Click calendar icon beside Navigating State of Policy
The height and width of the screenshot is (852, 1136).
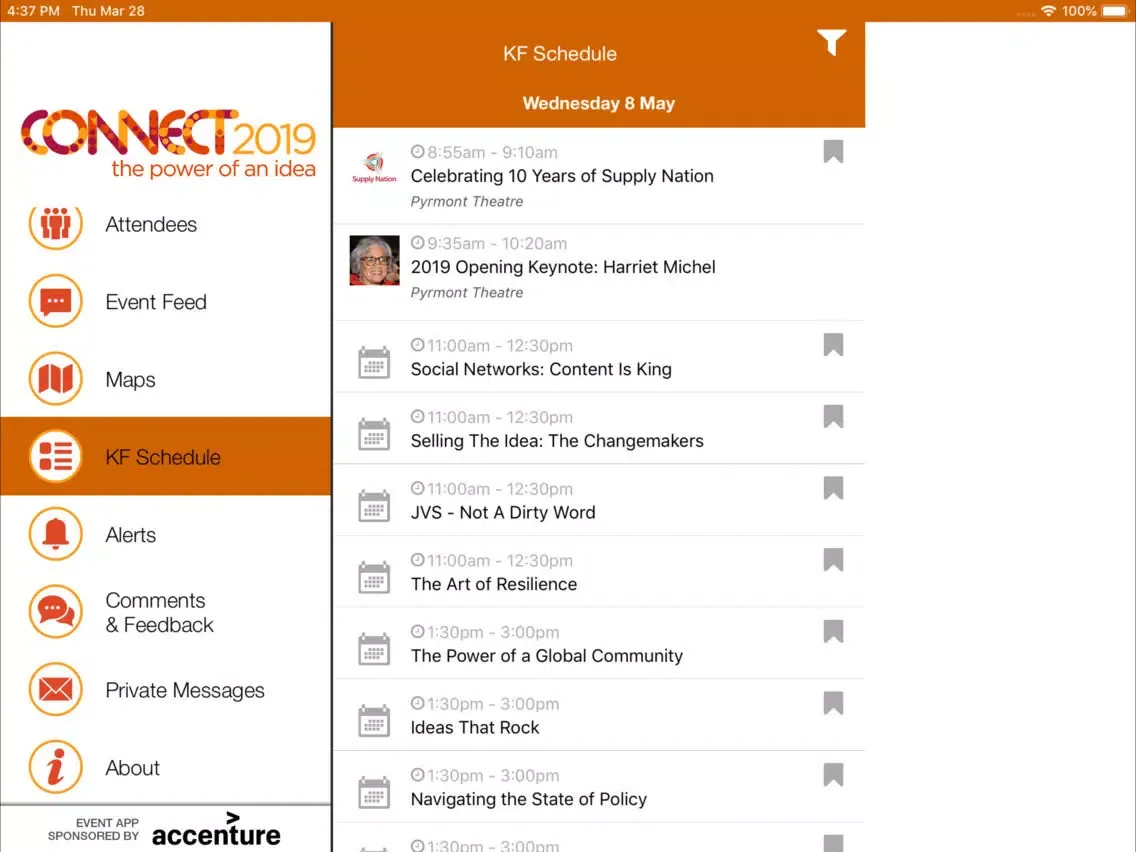[x=374, y=793]
